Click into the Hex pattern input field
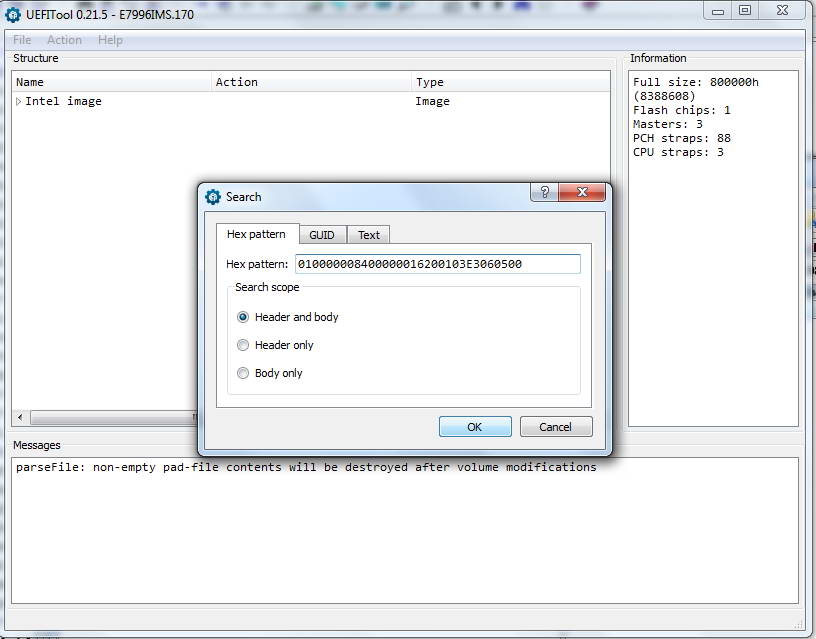The width and height of the screenshot is (816, 639). [x=438, y=264]
